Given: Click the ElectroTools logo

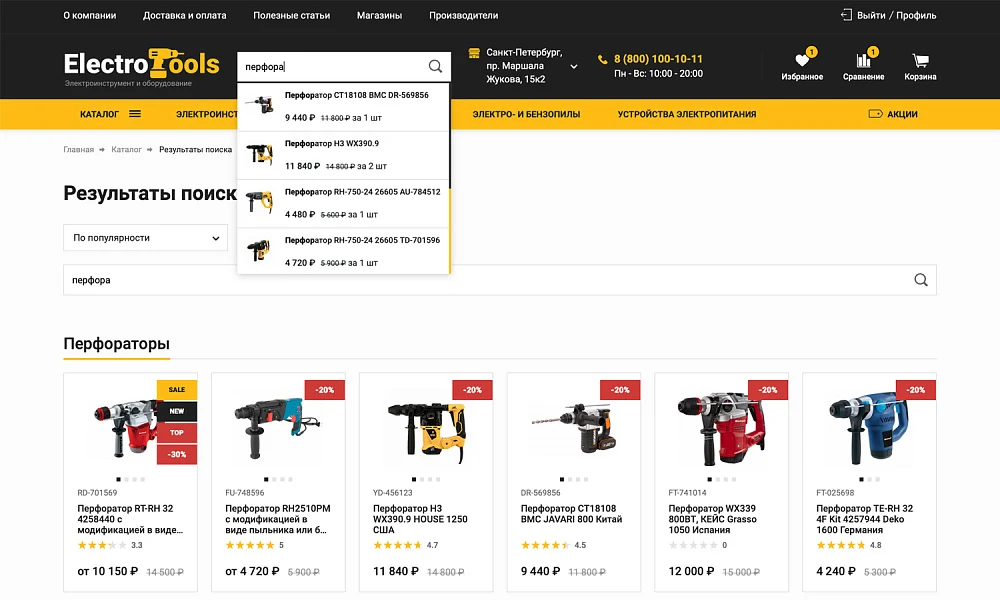Looking at the screenshot, I should pos(142,67).
